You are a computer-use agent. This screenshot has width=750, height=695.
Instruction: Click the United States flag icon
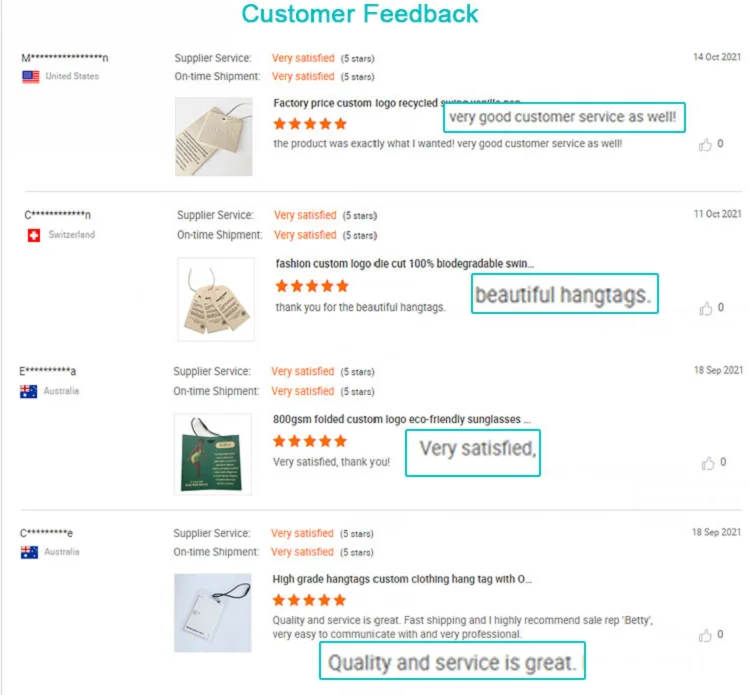31,77
